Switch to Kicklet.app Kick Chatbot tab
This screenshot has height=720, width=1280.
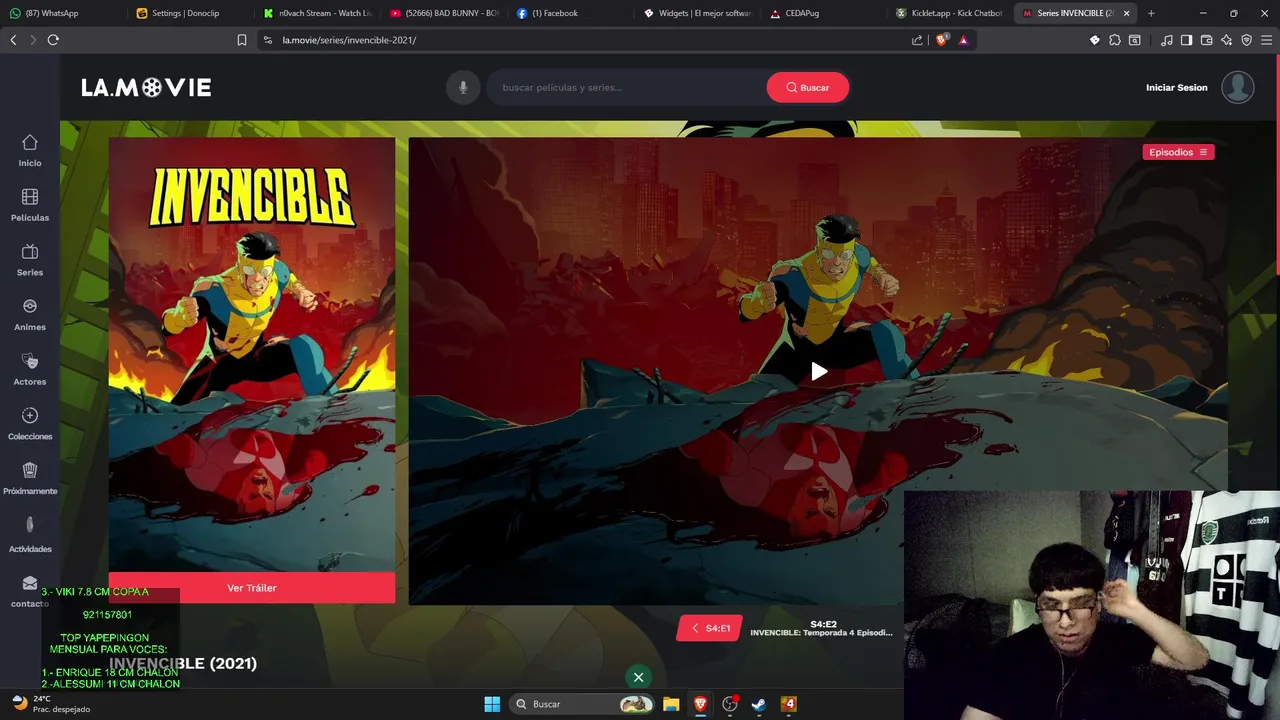click(950, 13)
